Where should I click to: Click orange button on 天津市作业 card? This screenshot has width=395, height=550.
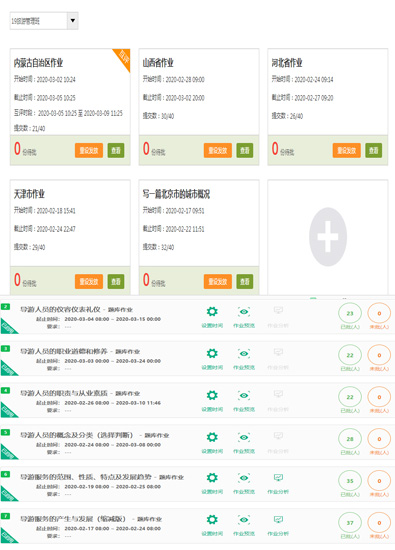[89, 281]
